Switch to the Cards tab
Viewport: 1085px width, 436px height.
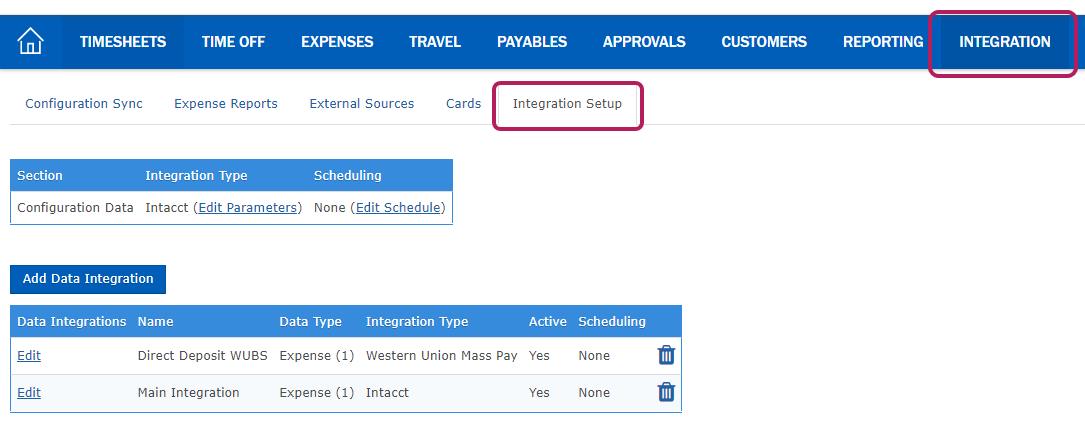(x=464, y=104)
